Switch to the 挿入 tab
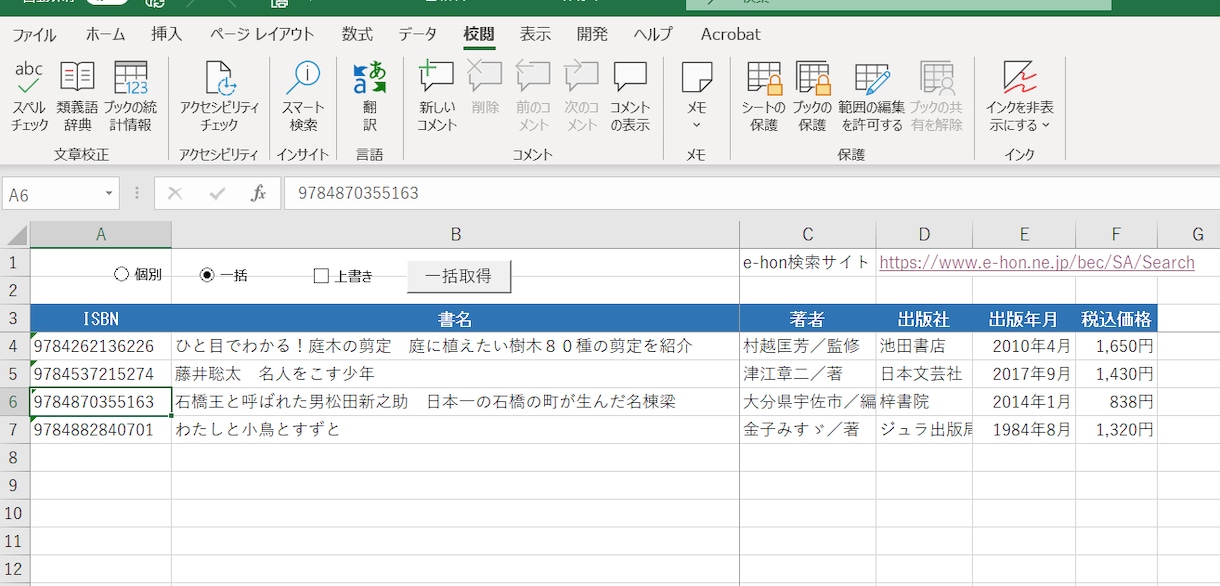This screenshot has height=586, width=1220. [167, 34]
